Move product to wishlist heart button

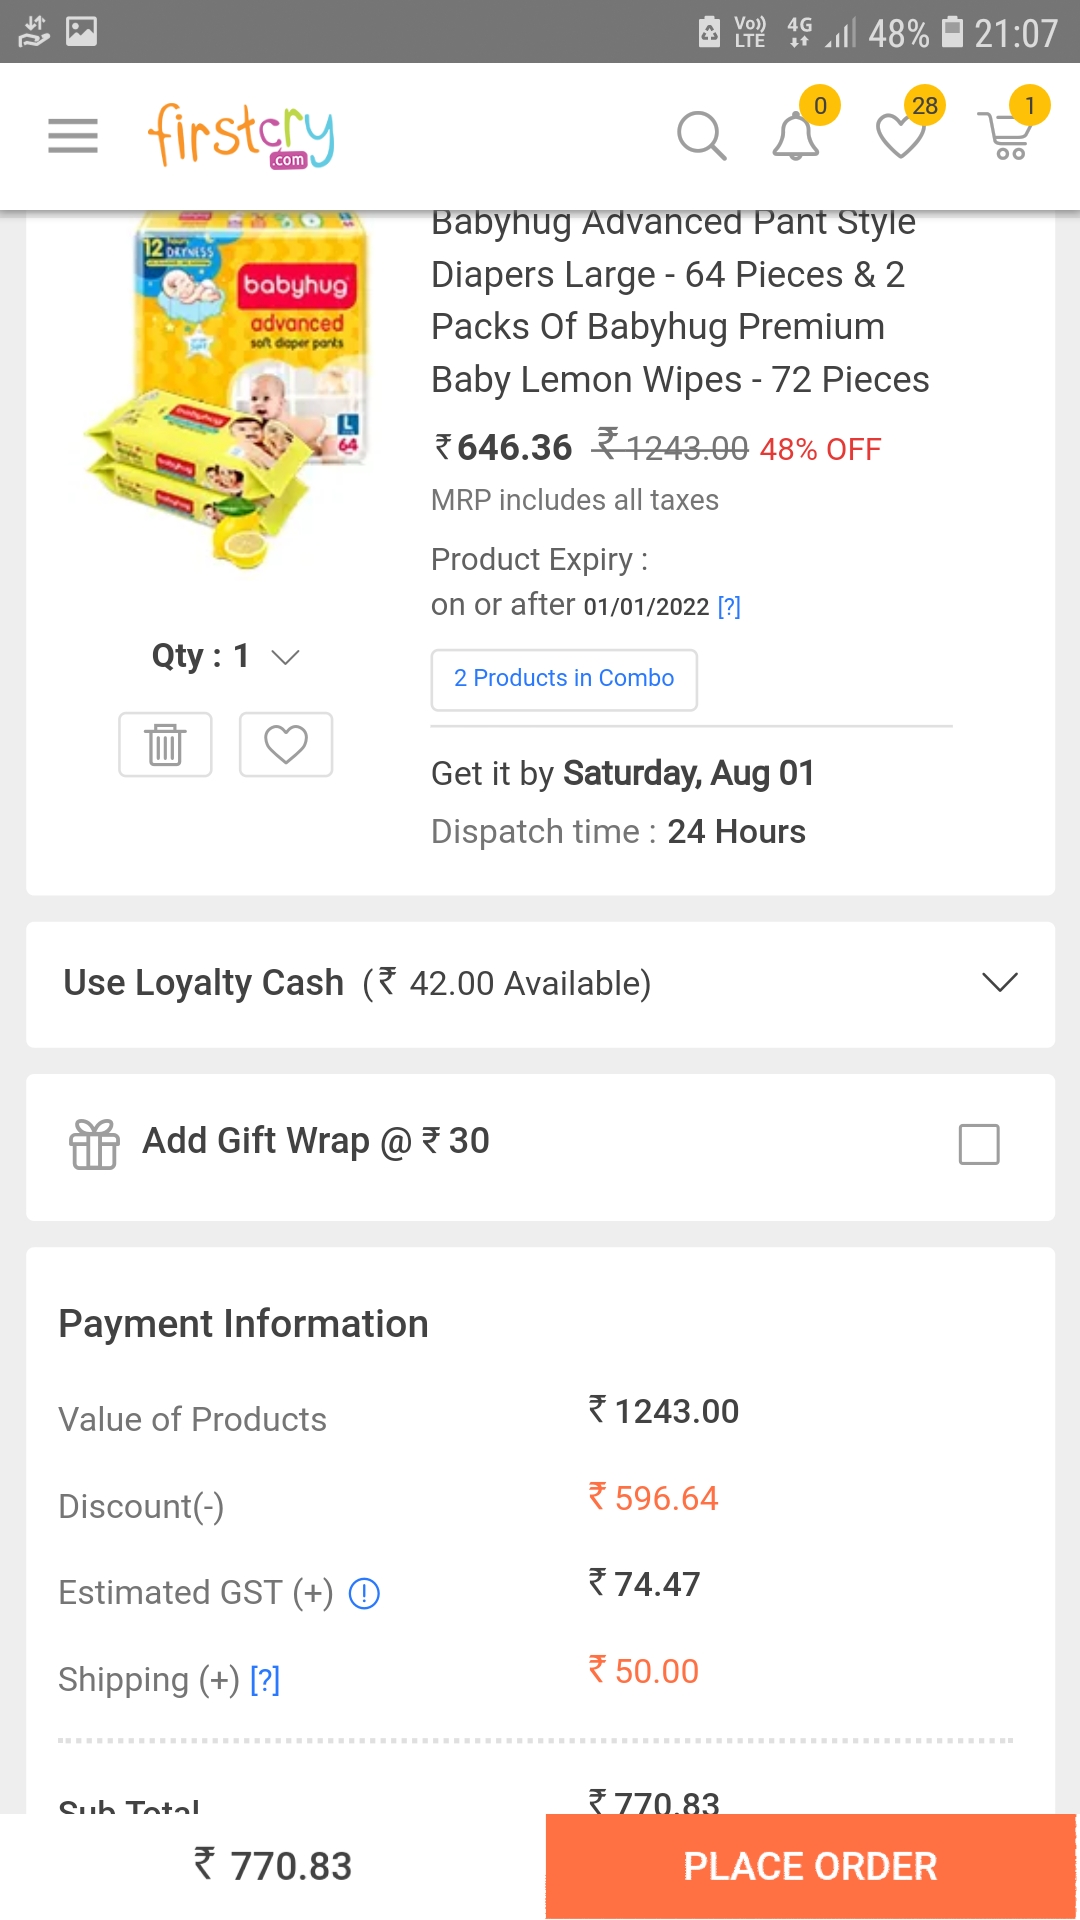point(286,745)
